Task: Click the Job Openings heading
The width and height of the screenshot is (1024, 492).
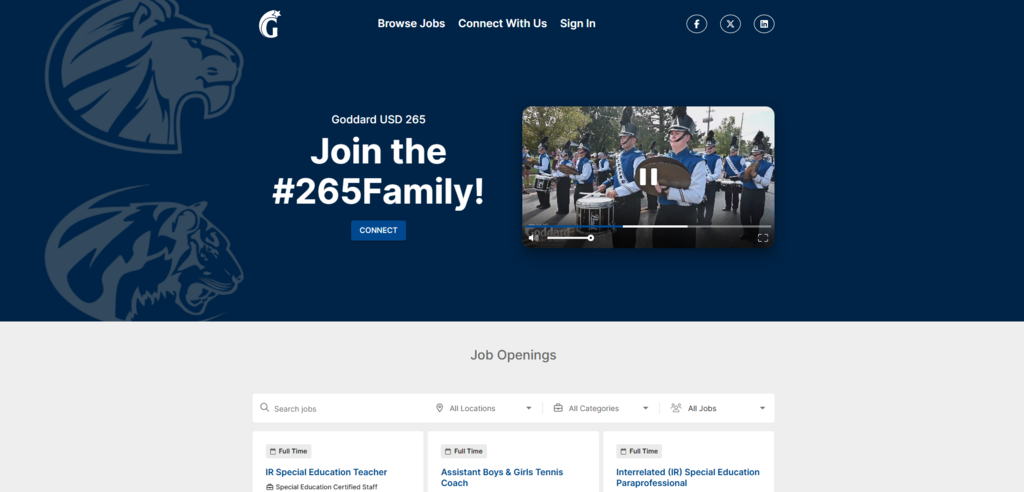Action: 513,355
